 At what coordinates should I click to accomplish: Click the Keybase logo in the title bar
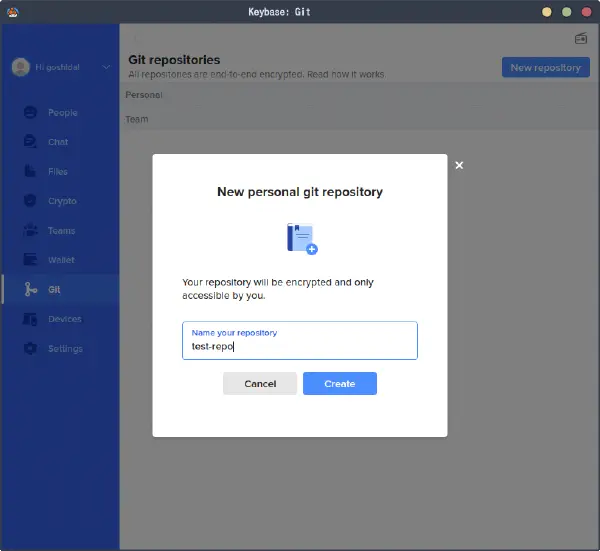point(13,12)
